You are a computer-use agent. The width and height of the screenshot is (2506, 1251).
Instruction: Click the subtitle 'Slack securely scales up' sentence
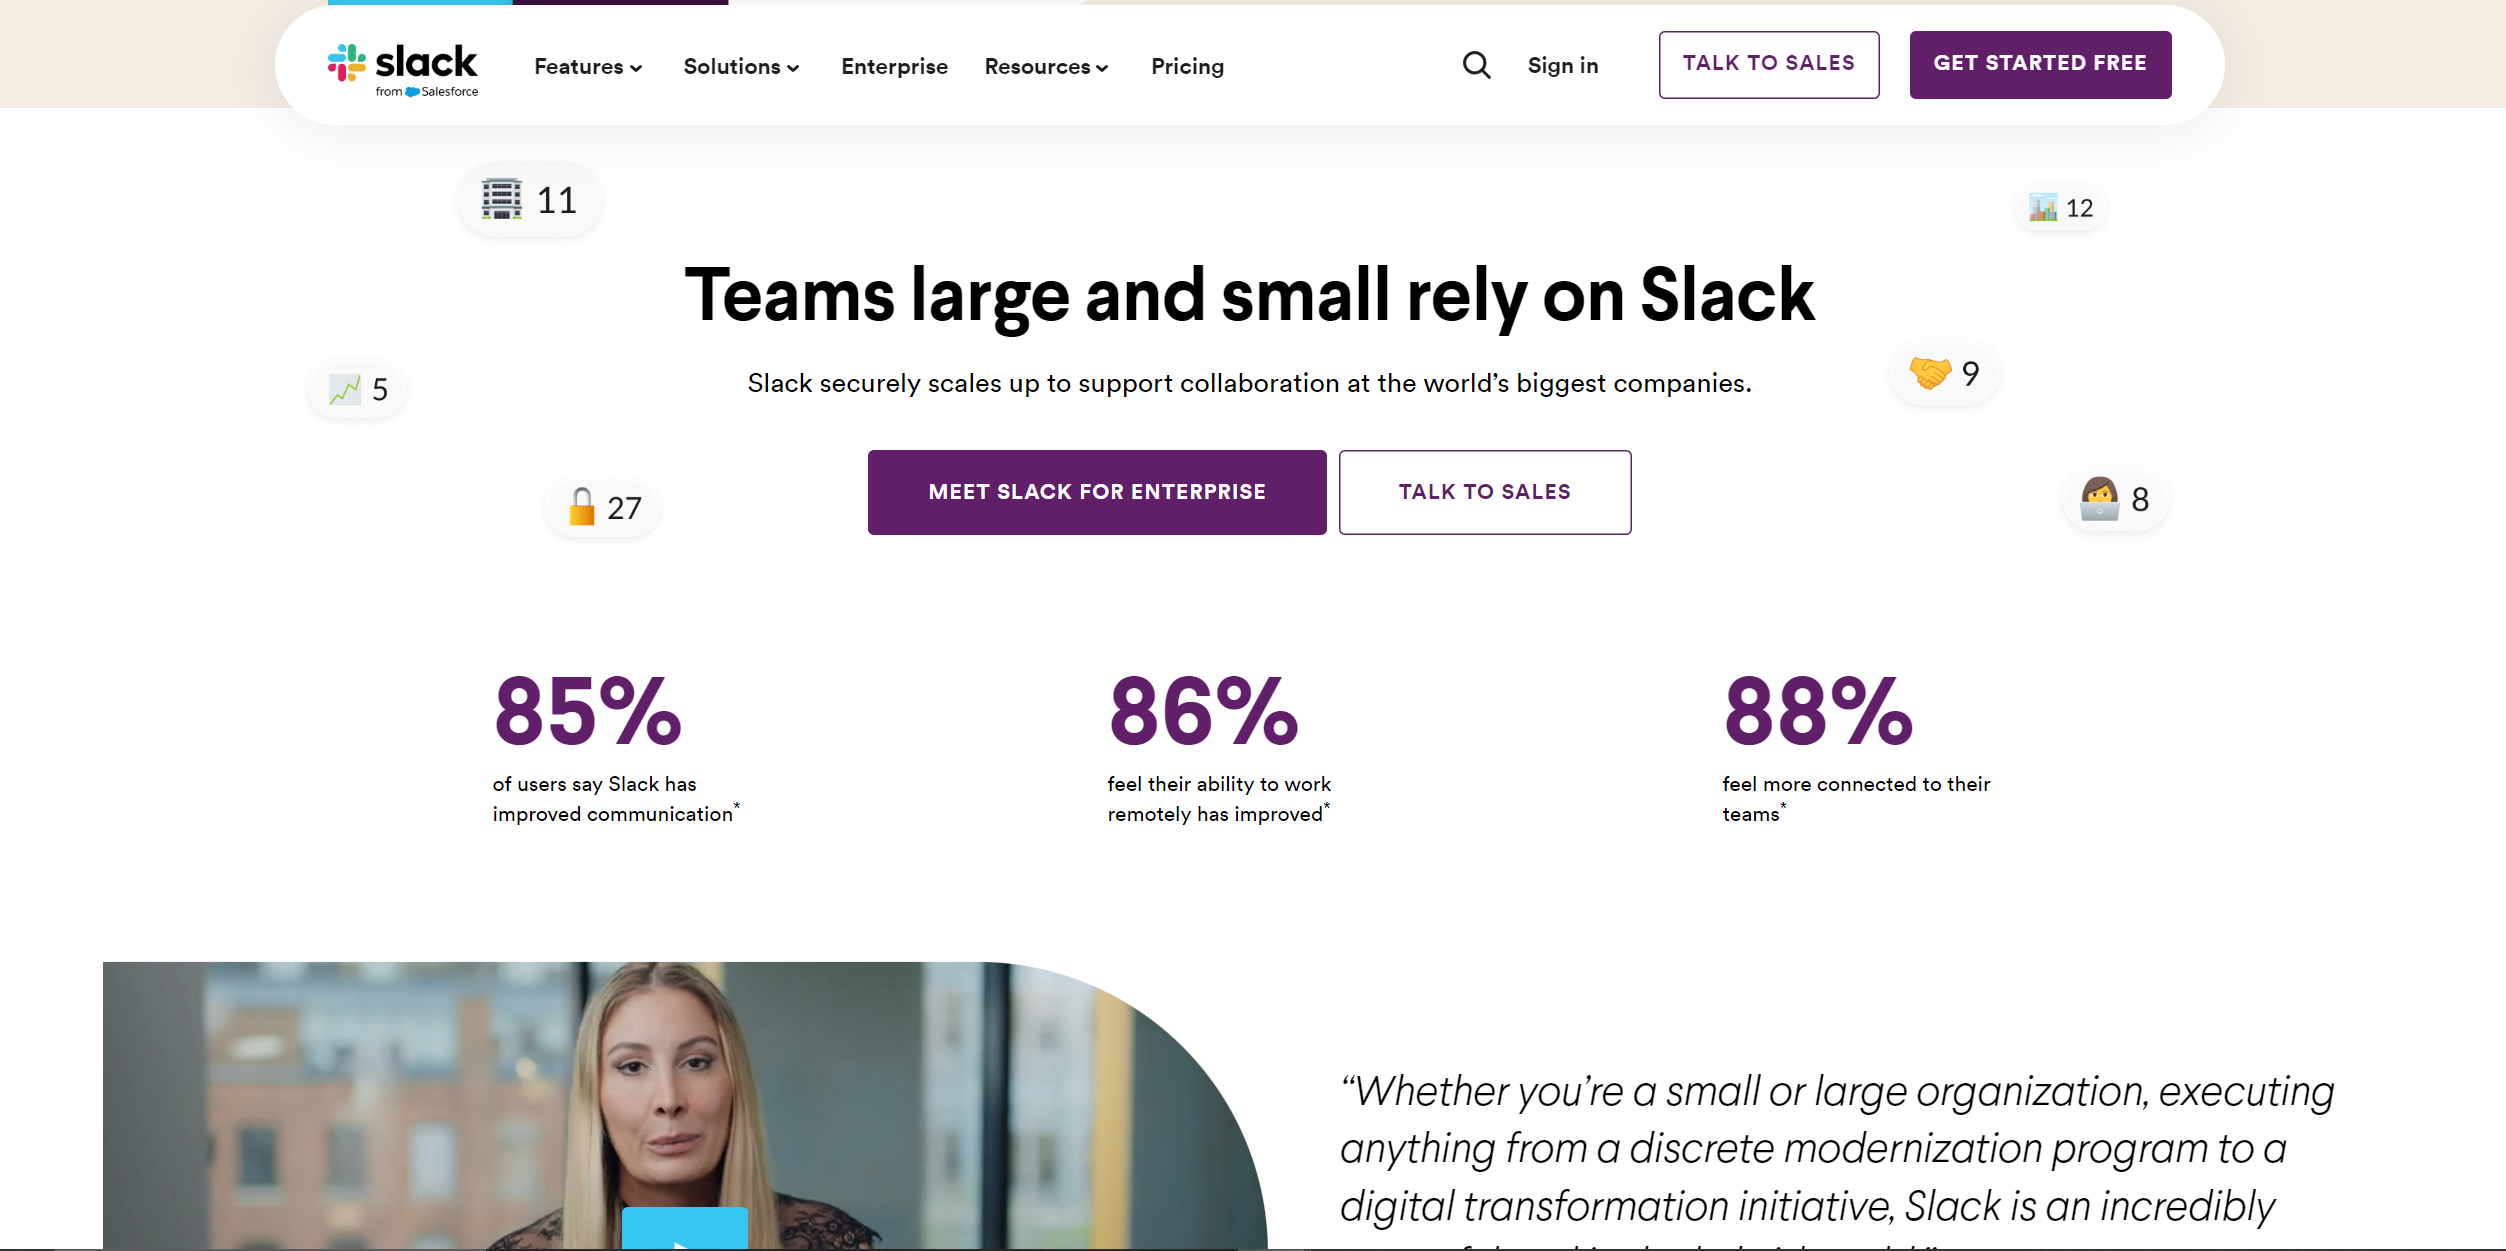1249,384
